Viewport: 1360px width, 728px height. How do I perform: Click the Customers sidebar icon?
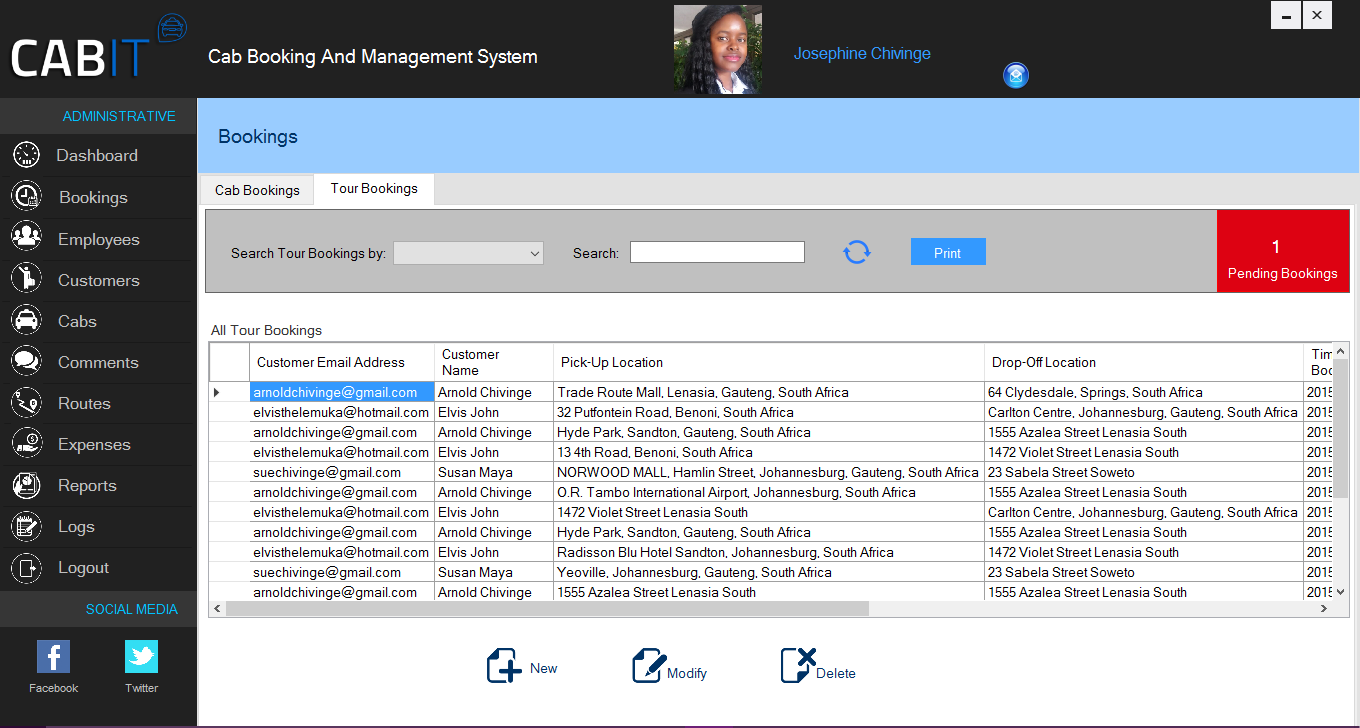pyautogui.click(x=26, y=279)
